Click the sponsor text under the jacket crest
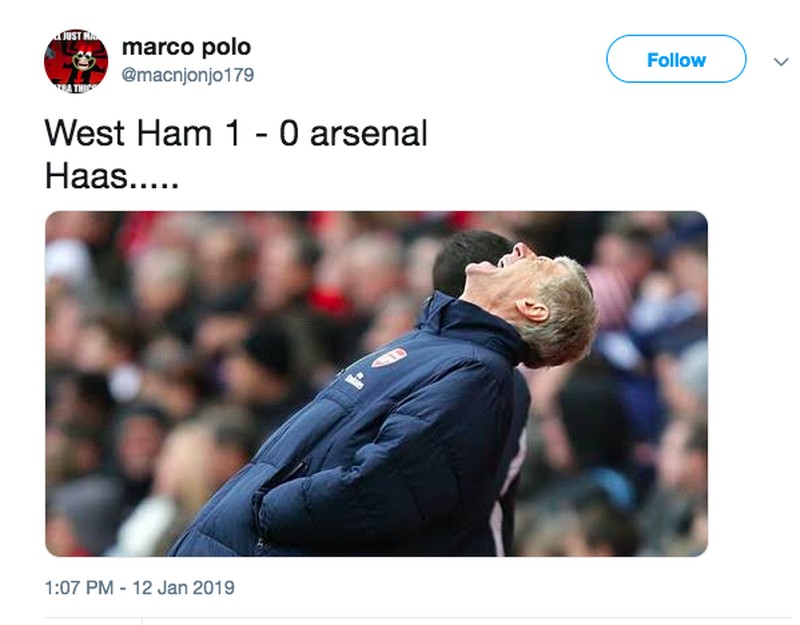 click(x=355, y=380)
